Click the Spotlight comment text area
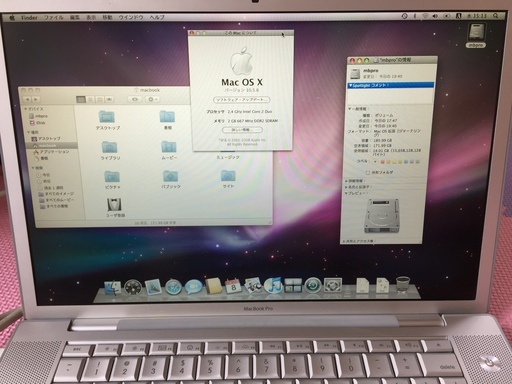The height and width of the screenshot is (384, 512). pos(390,96)
